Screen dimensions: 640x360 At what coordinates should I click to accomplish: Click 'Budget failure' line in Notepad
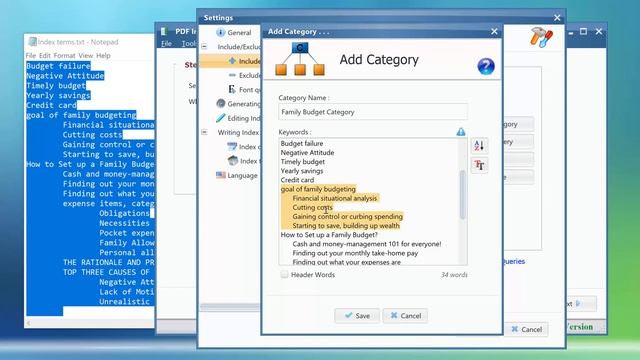tap(58, 66)
